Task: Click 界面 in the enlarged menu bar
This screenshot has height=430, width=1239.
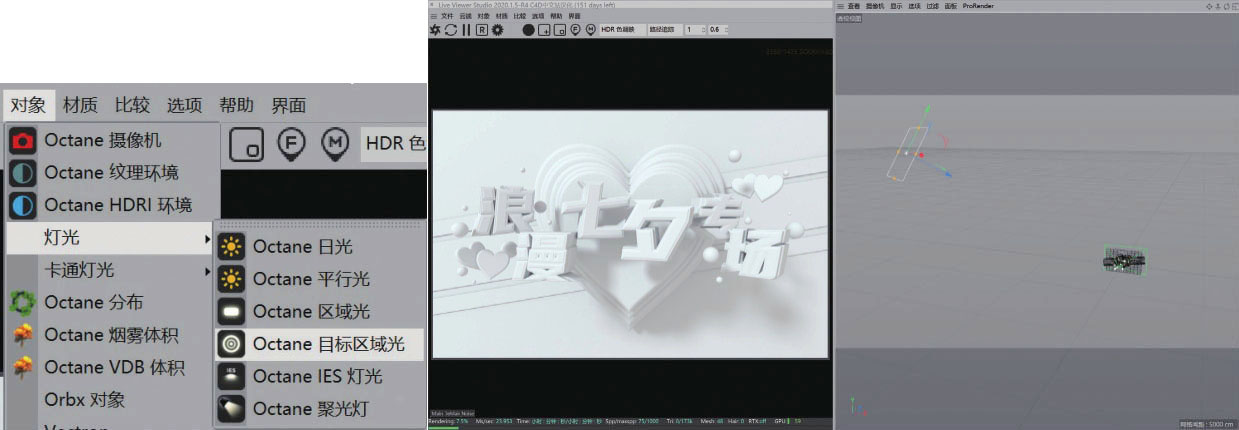Action: tap(288, 105)
